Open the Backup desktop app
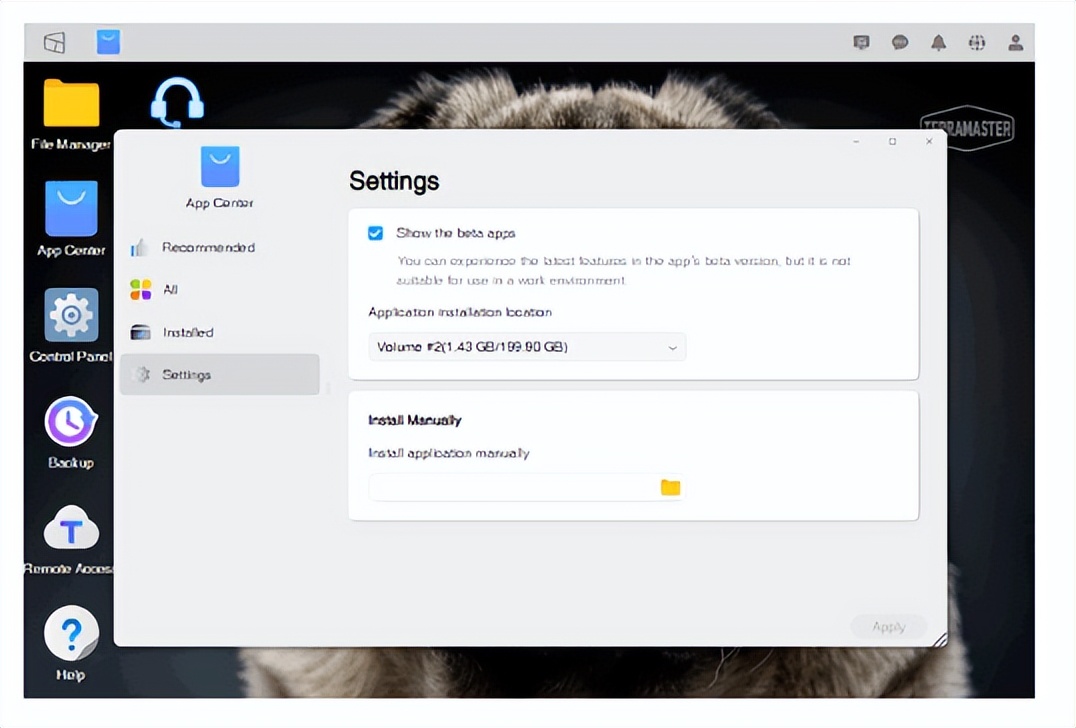 pos(71,422)
